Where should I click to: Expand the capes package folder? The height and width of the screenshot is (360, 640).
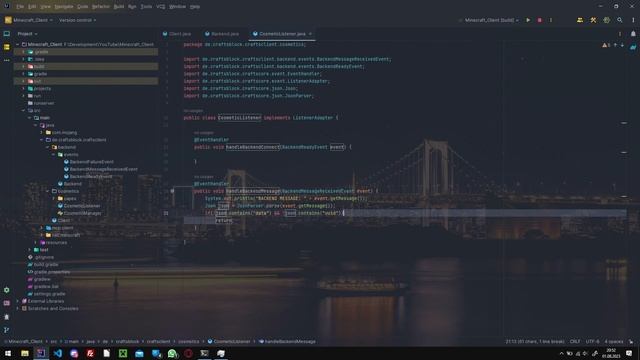coord(53,198)
